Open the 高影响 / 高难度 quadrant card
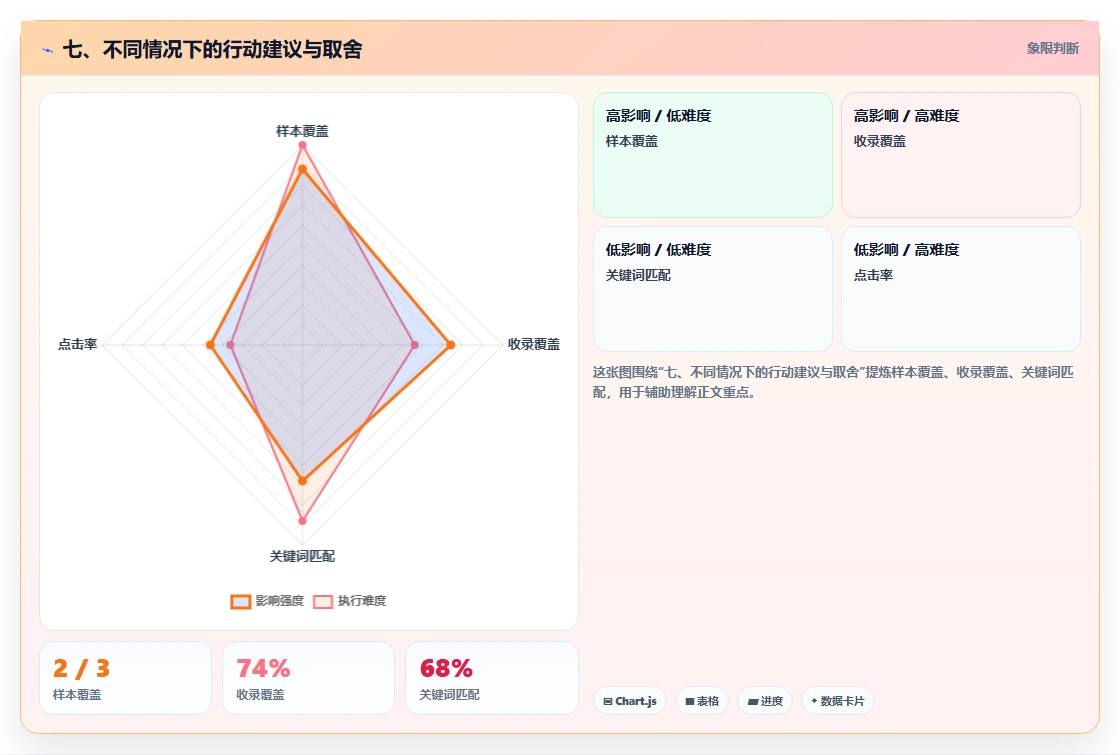The height and width of the screenshot is (755, 1120). pyautogui.click(x=961, y=155)
